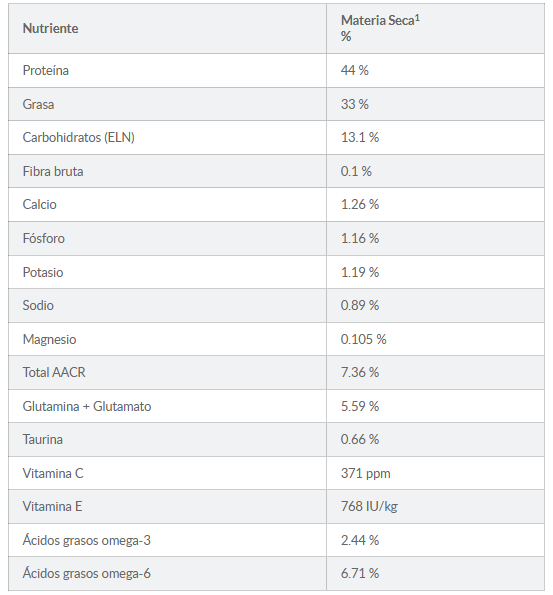553x595 pixels.
Task: Select the Potasio row label
Action: (43, 272)
